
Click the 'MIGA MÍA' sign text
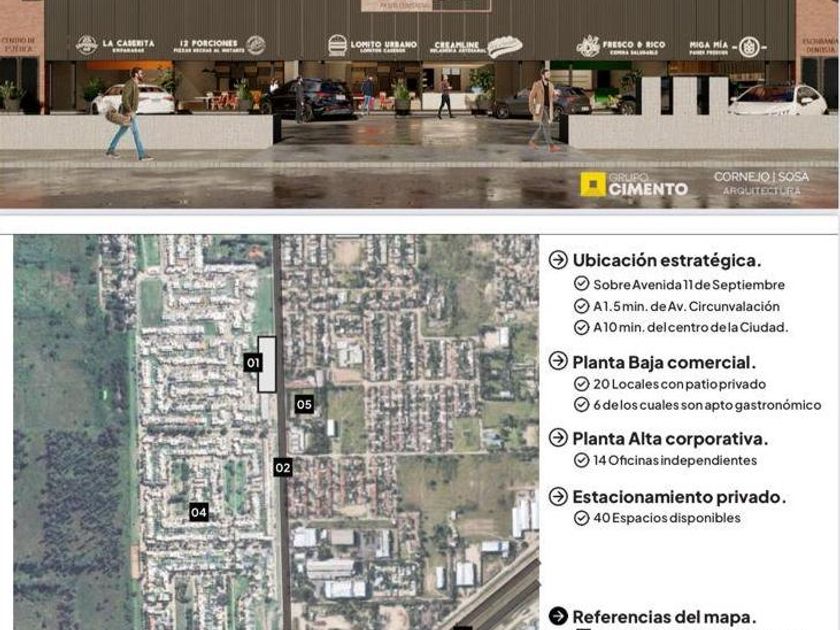point(709,45)
